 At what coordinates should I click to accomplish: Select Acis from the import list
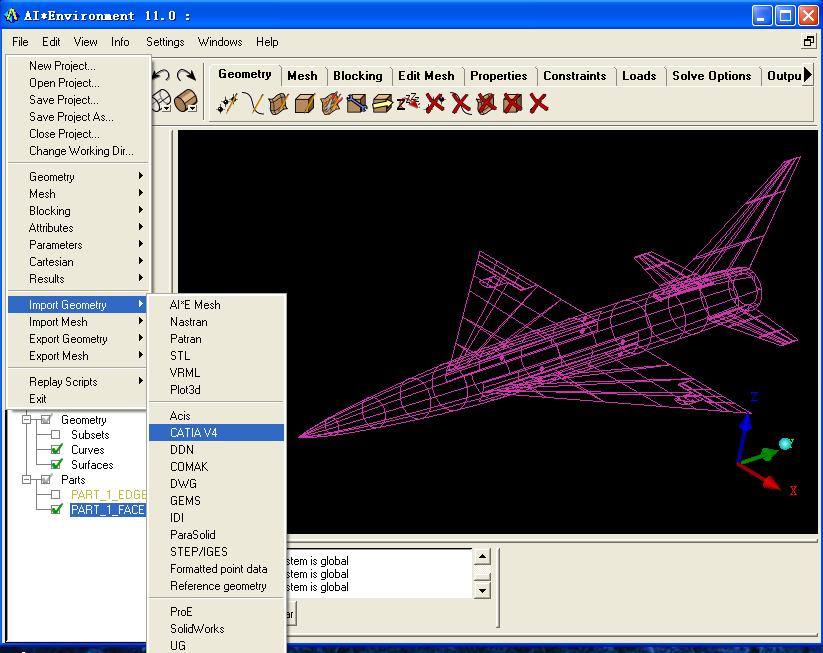(217, 416)
